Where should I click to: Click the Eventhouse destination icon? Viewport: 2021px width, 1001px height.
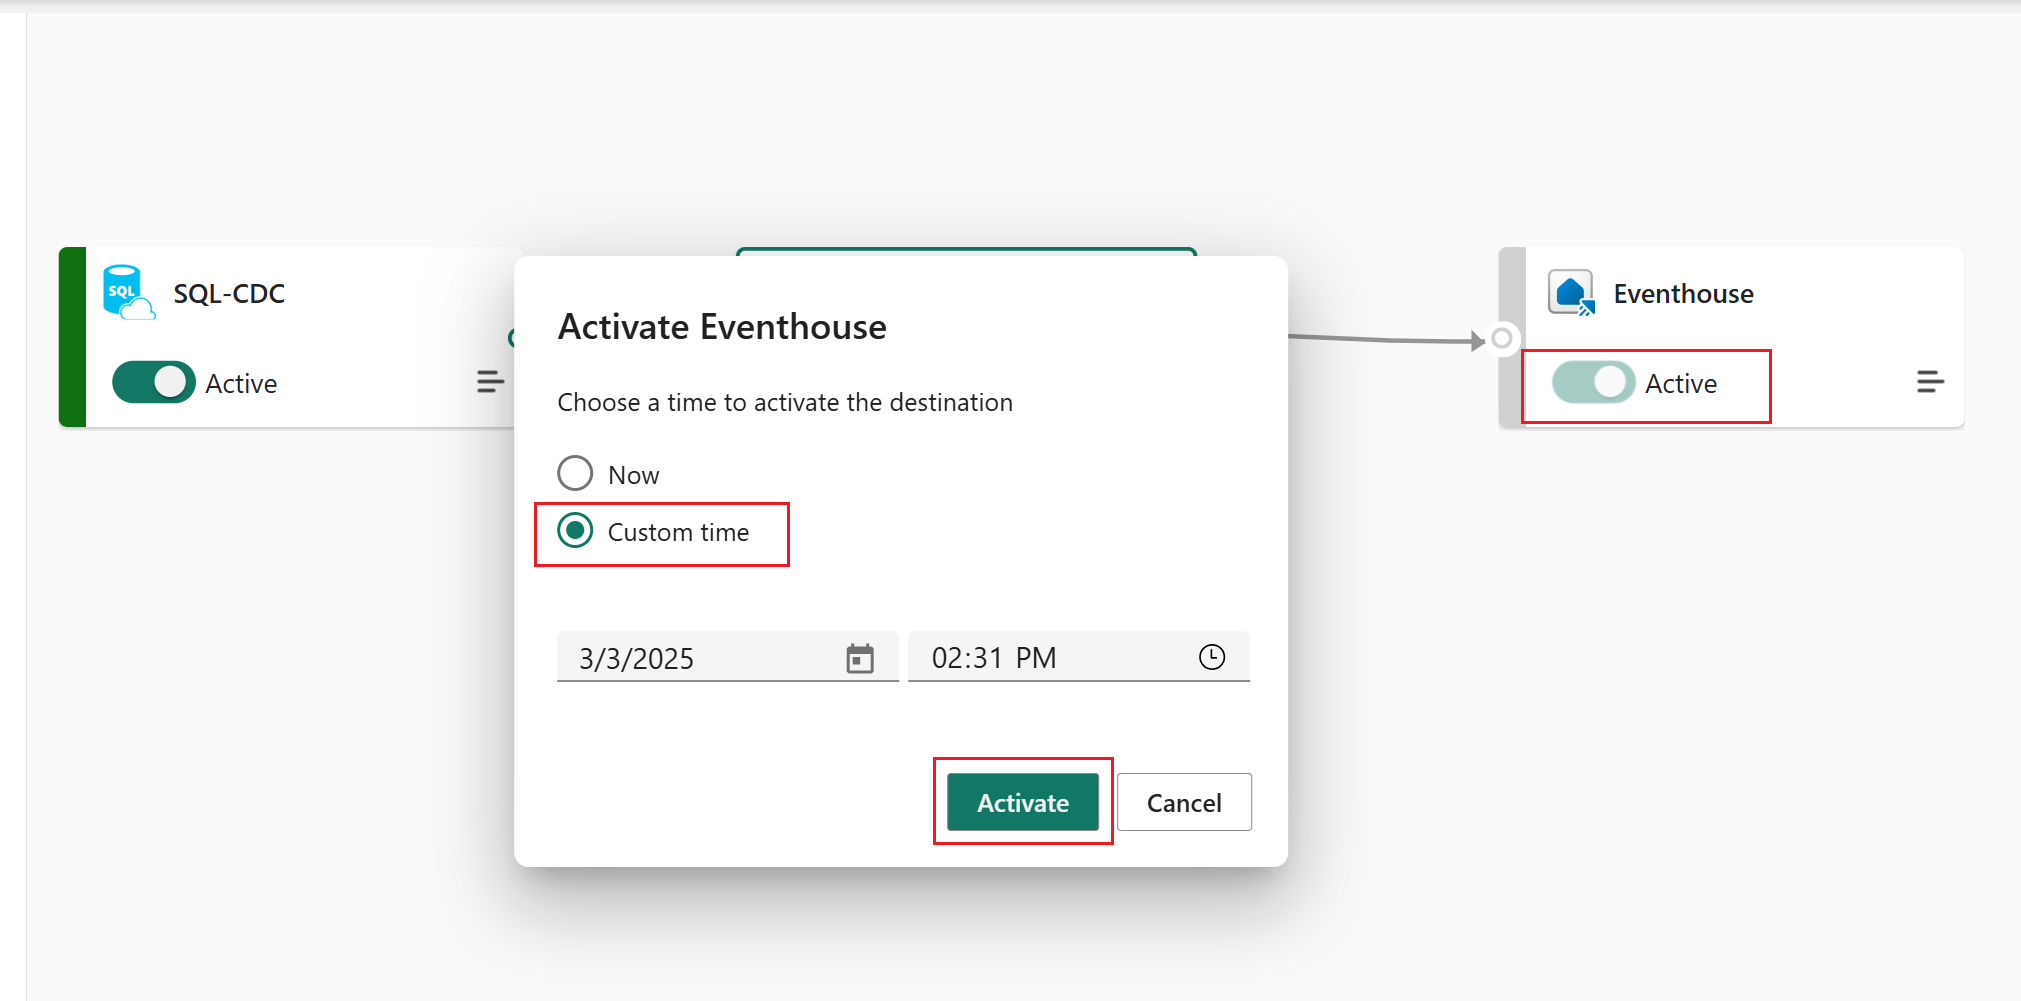[1571, 293]
